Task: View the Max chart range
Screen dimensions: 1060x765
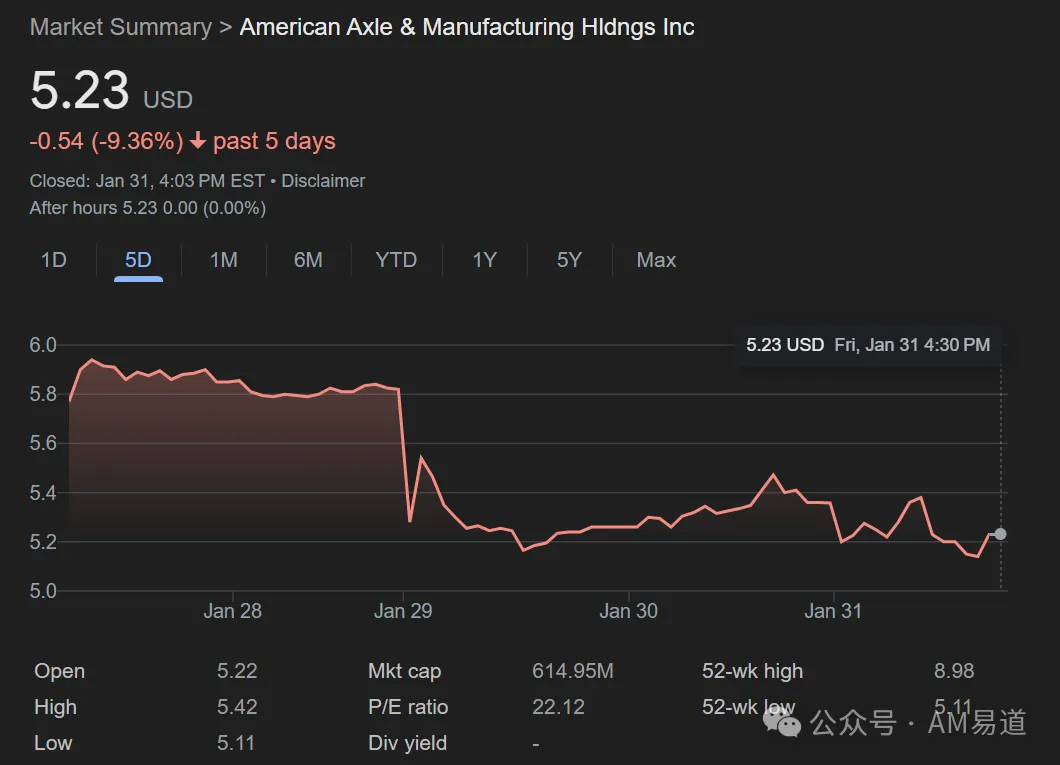Action: tap(656, 260)
